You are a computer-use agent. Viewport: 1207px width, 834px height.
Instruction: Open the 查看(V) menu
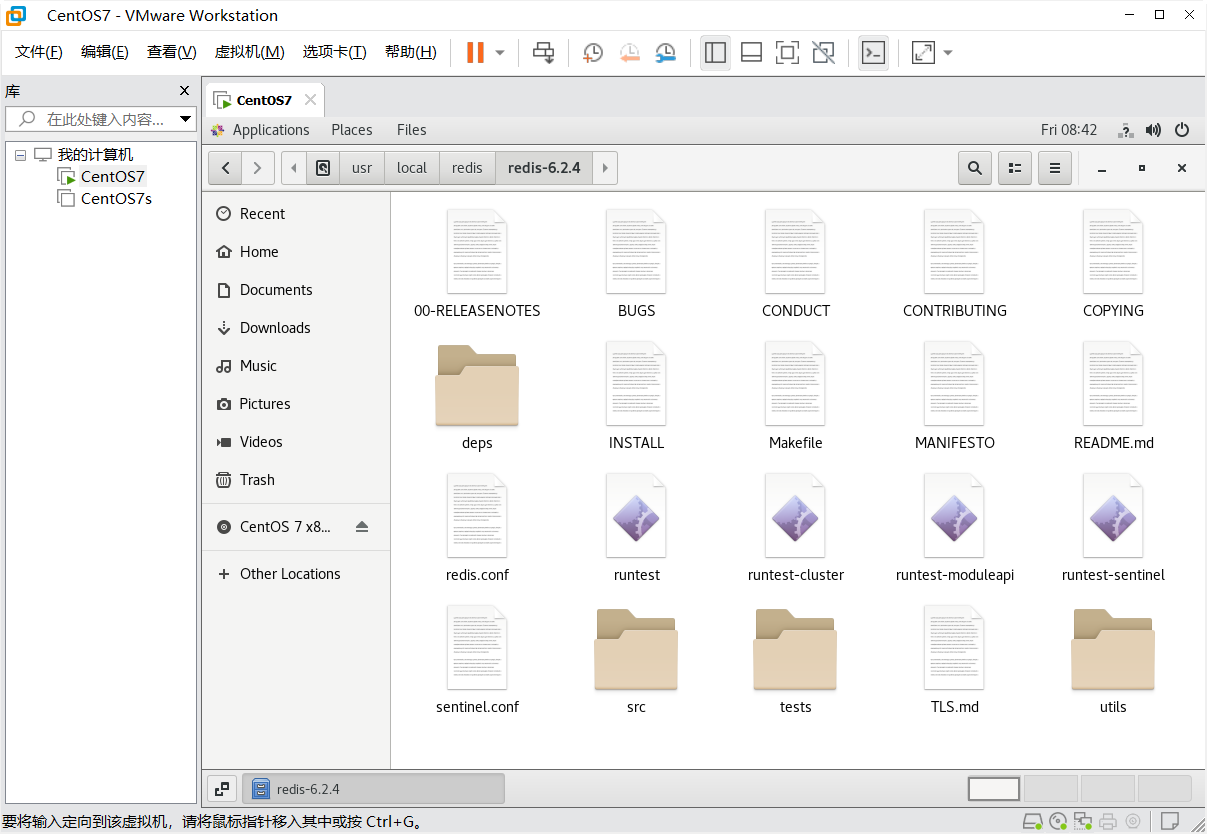pos(172,52)
